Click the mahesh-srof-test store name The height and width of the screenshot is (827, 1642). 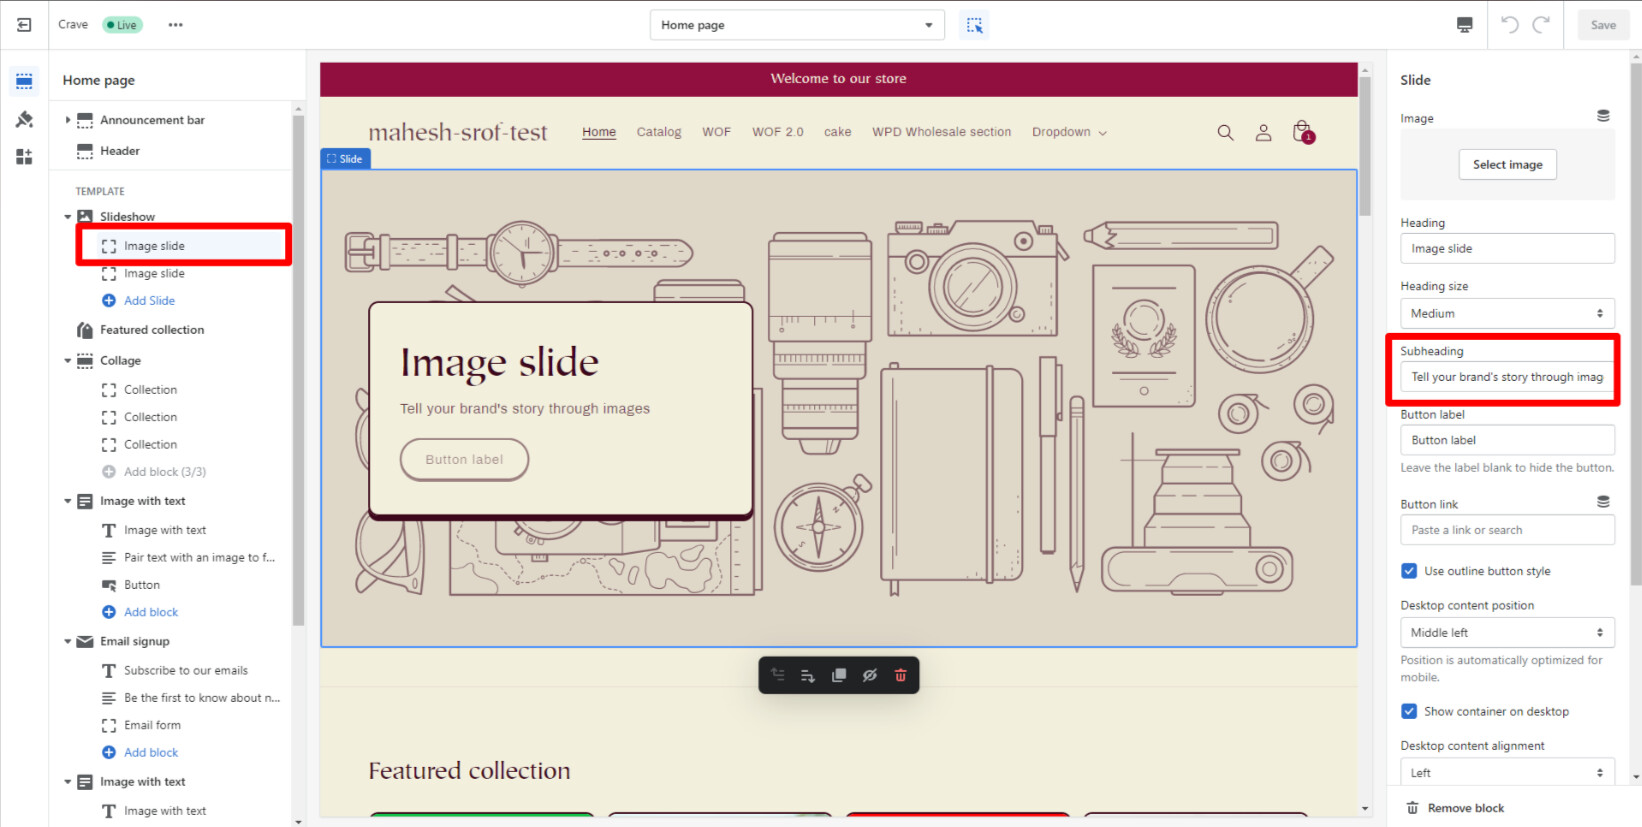458,132
